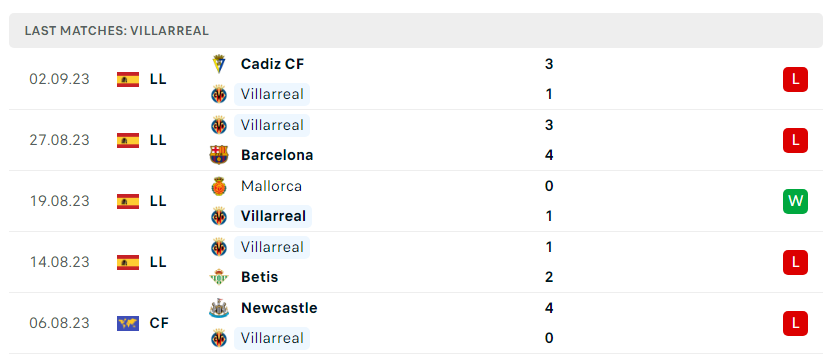Open the Newcastle team link
The image size is (827, 362).
pos(279,308)
